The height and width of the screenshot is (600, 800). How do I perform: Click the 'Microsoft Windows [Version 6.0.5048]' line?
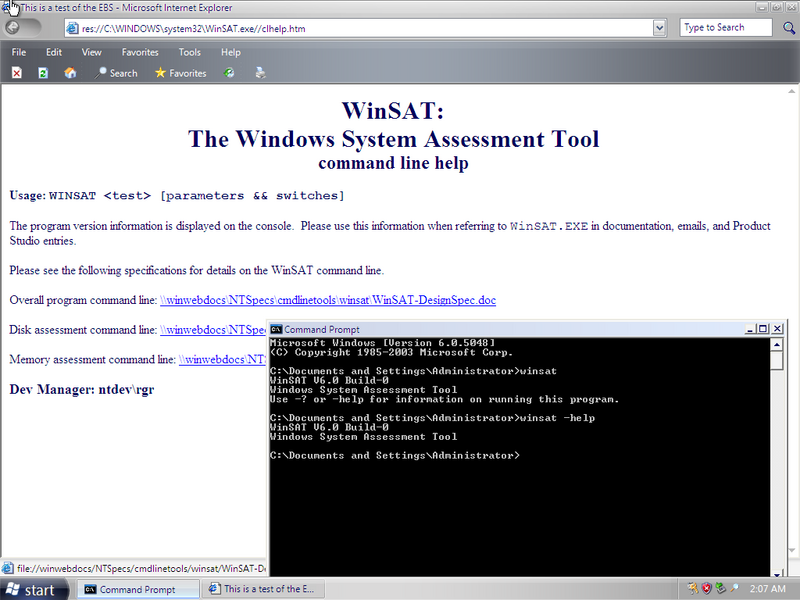point(382,342)
